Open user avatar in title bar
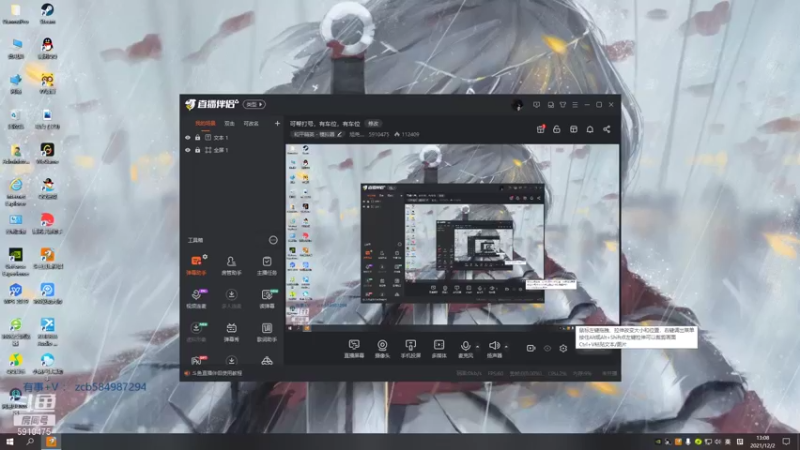Image resolution: width=800 pixels, height=450 pixels. (x=517, y=105)
